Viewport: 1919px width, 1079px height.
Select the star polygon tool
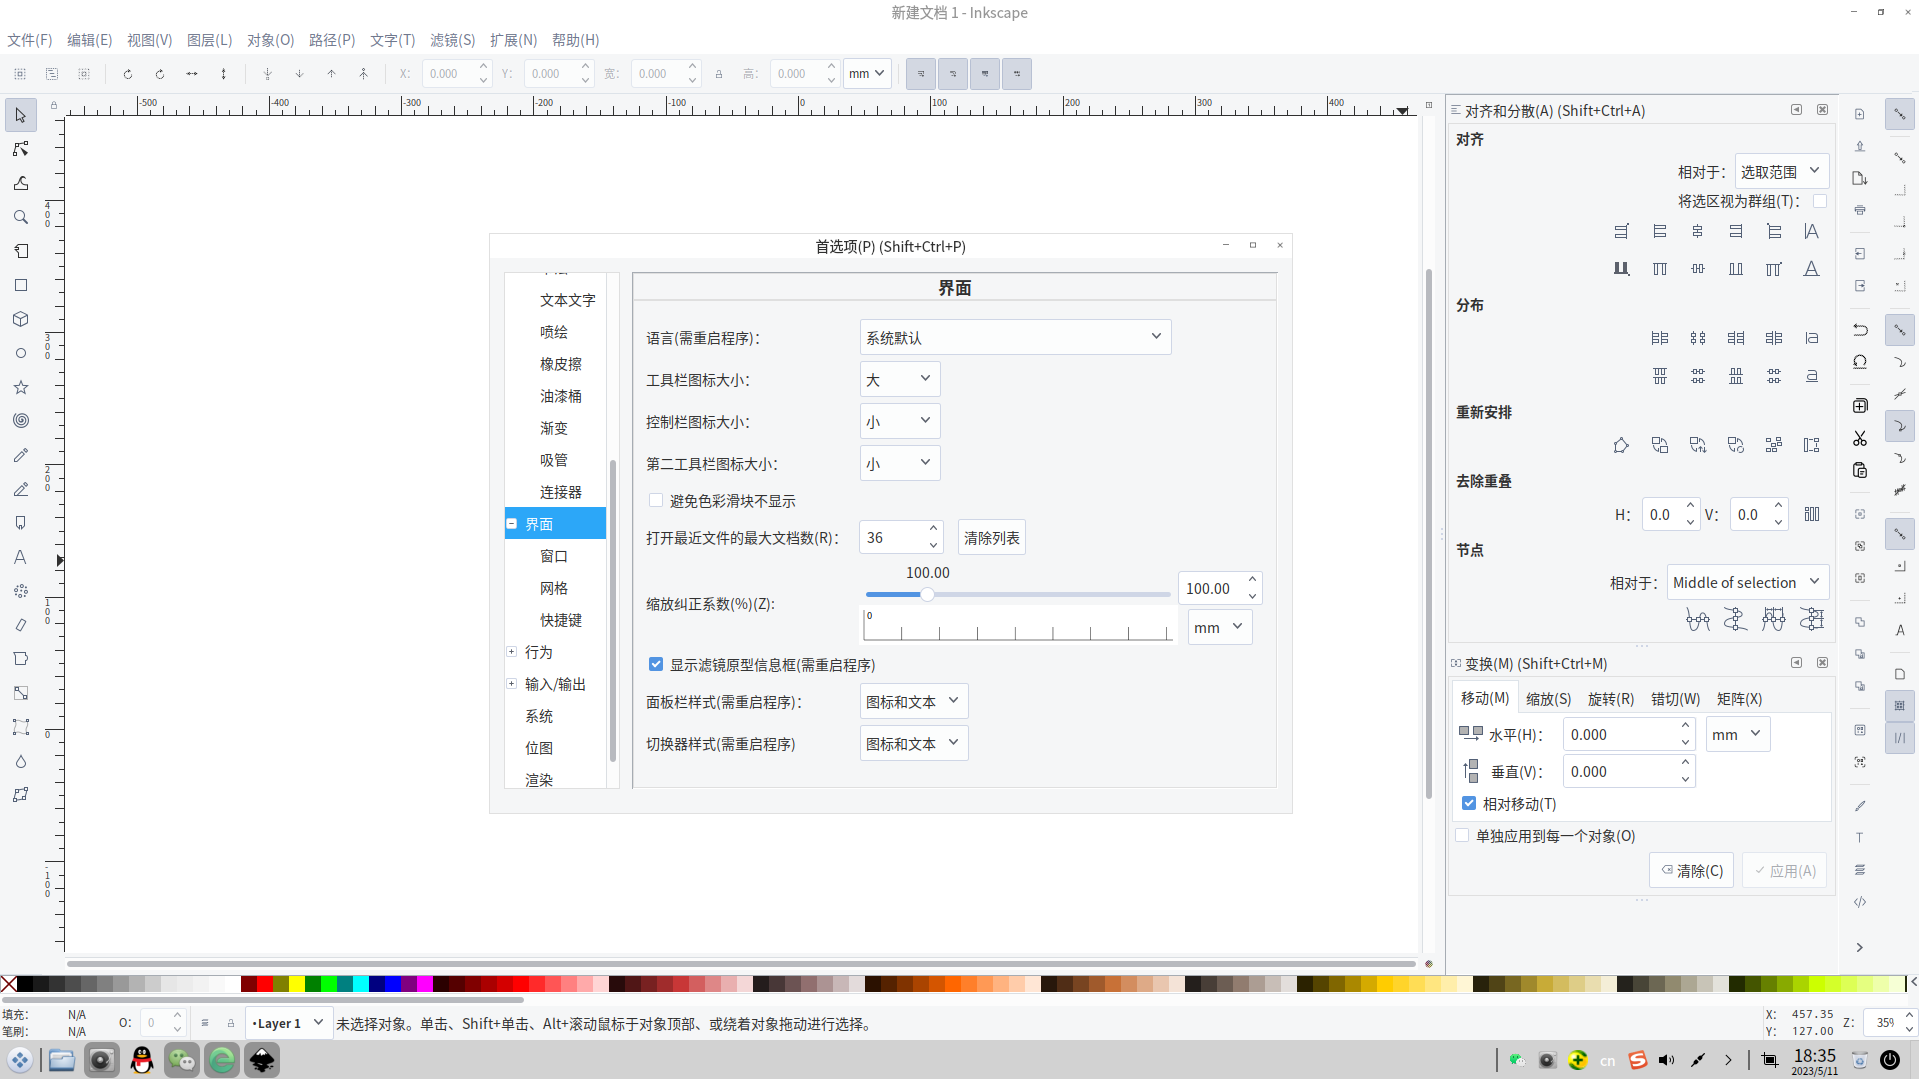pos(21,387)
